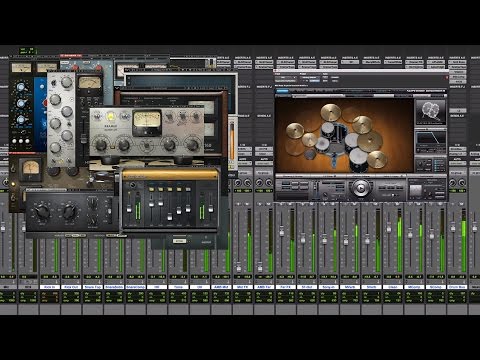The width and height of the screenshot is (480, 360).
Task: Toggle the glowing yellow lamp on silver compressor
Action: 110,117
